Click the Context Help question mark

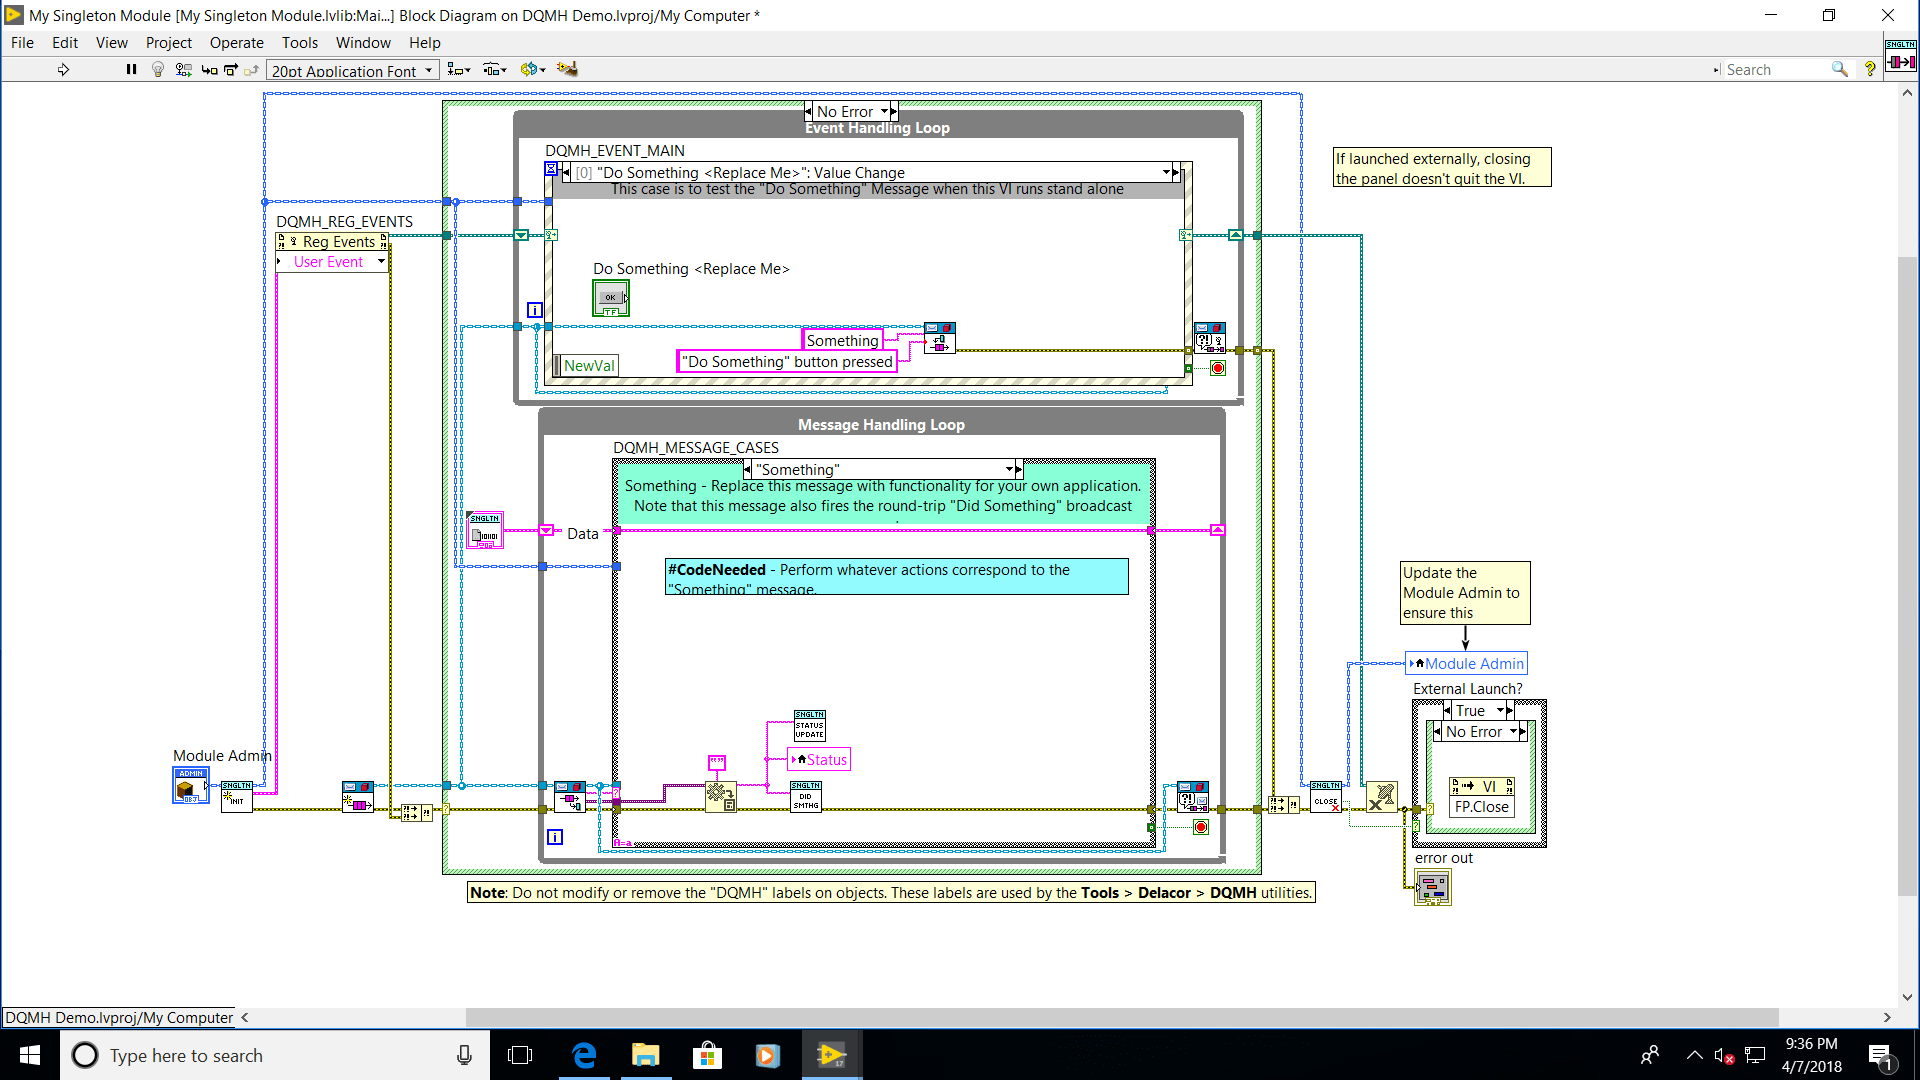1870,69
